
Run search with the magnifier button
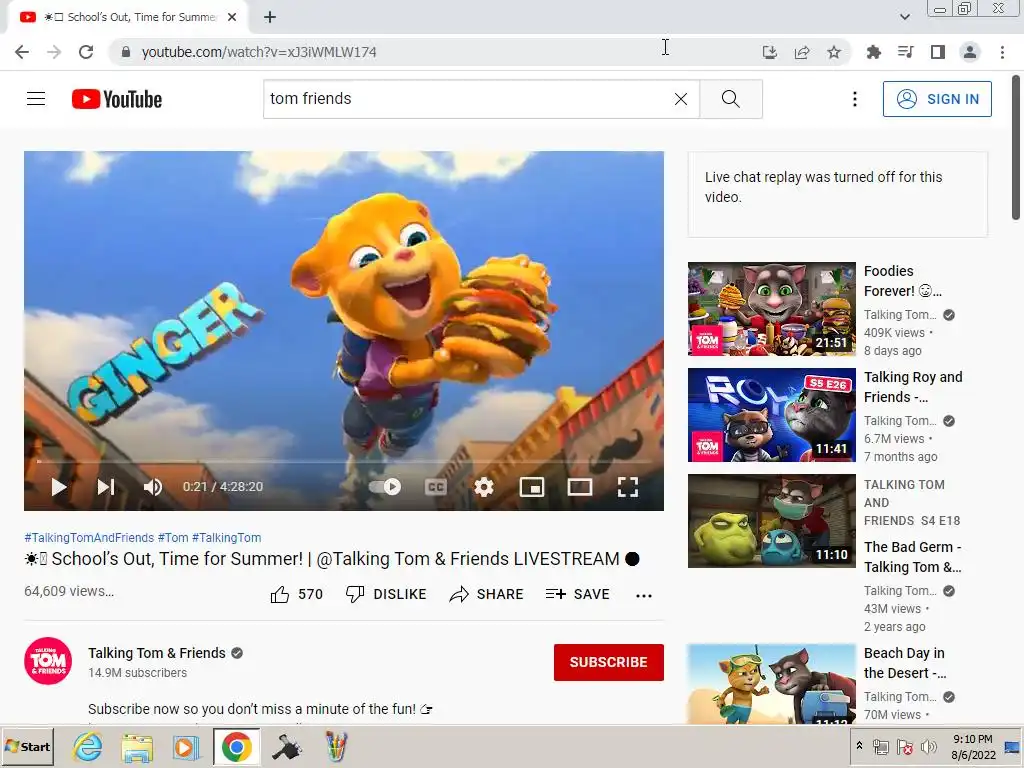coord(731,99)
